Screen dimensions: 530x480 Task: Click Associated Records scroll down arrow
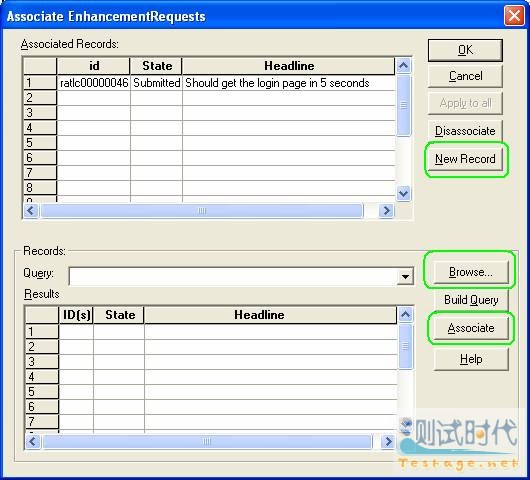point(404,194)
